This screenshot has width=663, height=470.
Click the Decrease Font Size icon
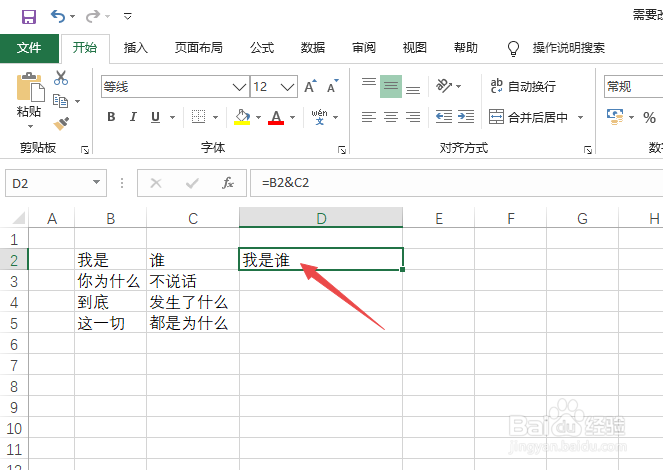click(333, 86)
